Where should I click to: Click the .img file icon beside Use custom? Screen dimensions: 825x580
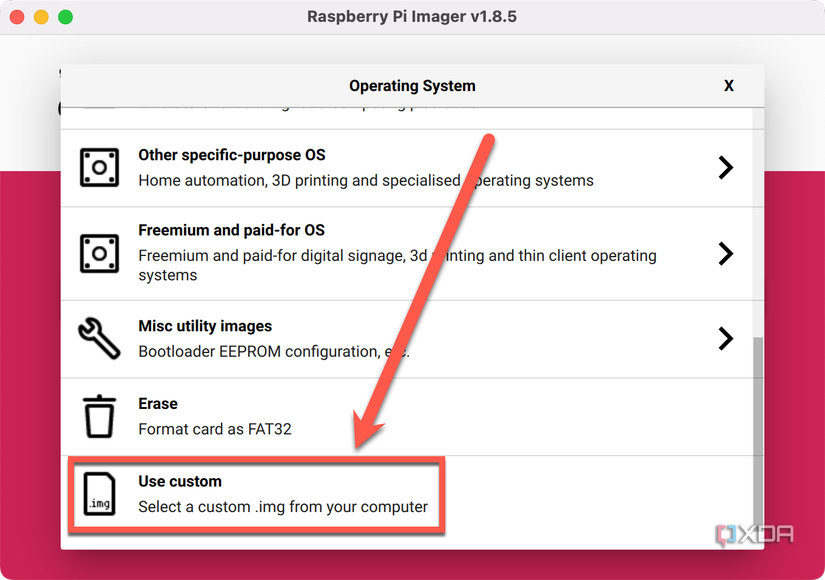[99, 494]
